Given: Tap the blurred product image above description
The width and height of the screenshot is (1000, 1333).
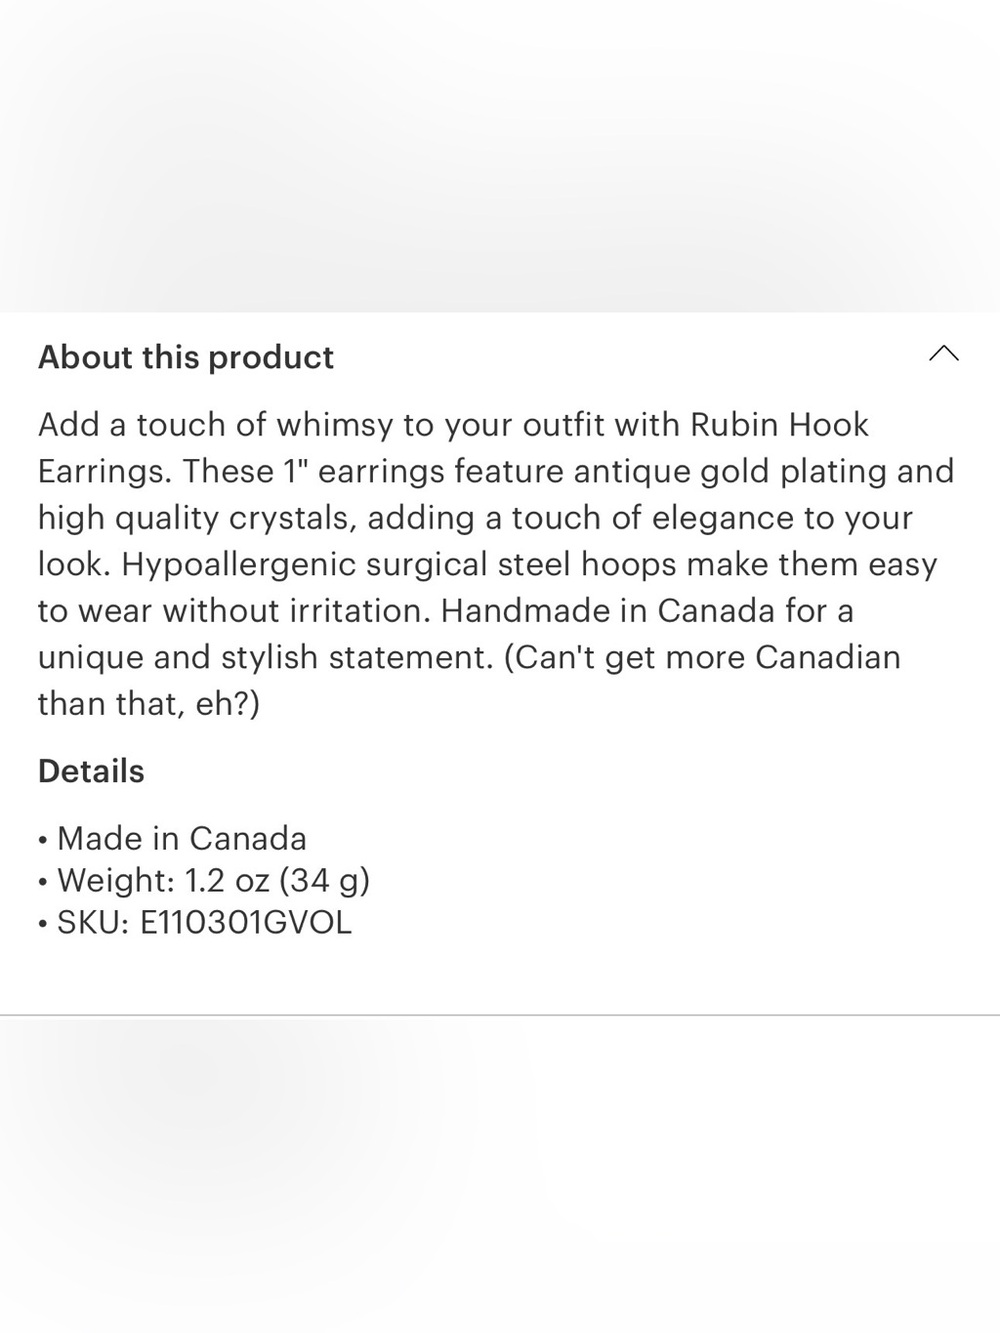Looking at the screenshot, I should click(500, 156).
